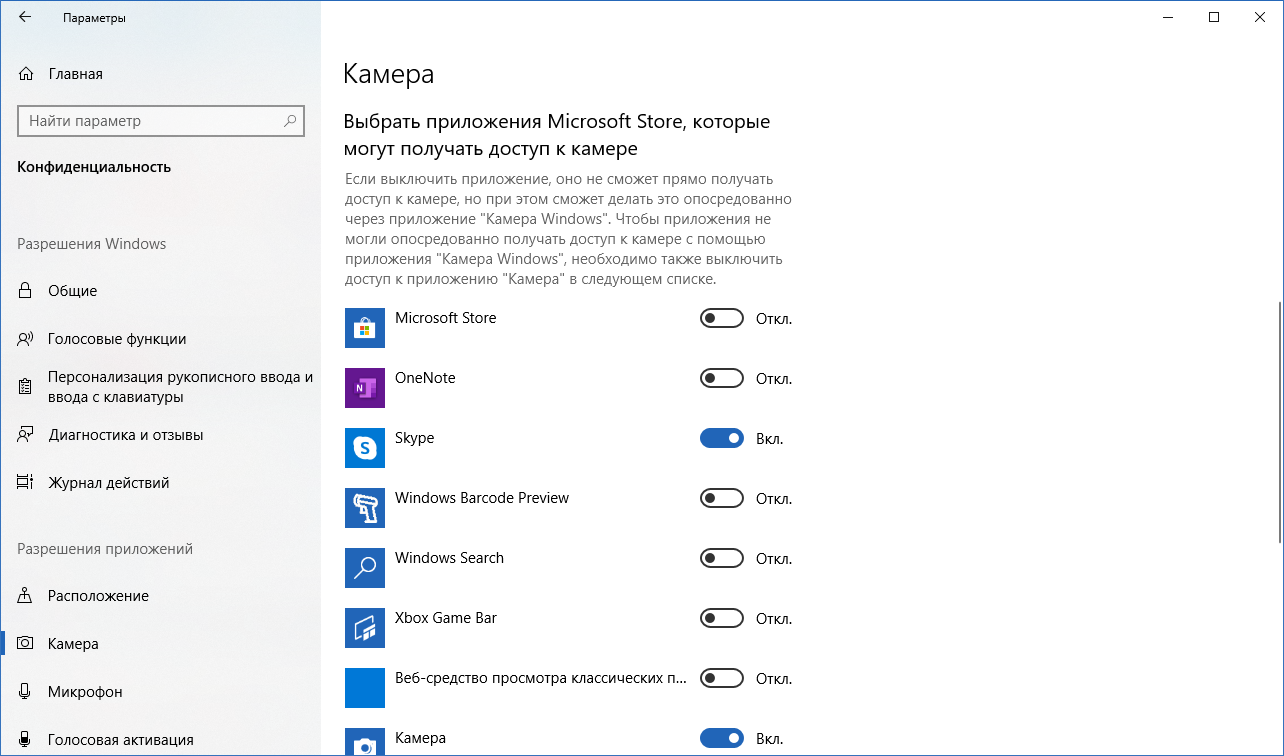This screenshot has width=1284, height=756.
Task: Maximize the Параметры window
Action: click(1214, 18)
